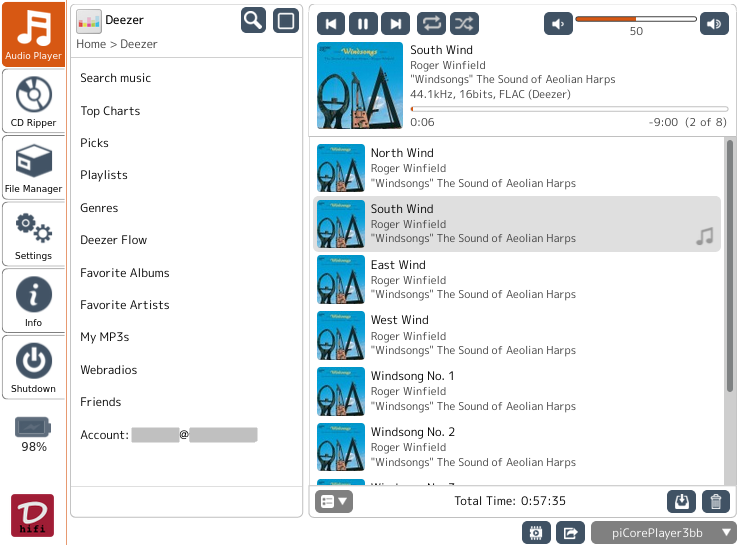Screen dimensions: 737x545
Task: Click the East Wind album thumbnail
Action: coord(341,280)
